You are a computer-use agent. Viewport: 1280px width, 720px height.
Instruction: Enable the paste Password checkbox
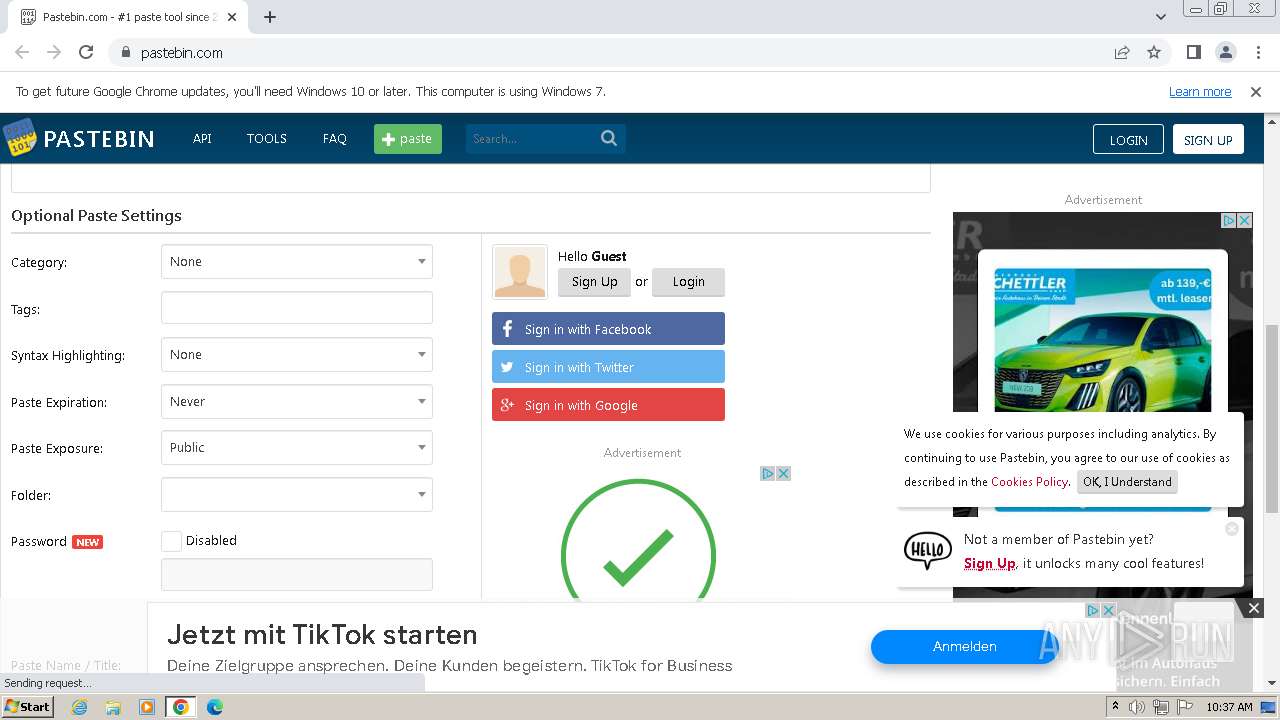pyautogui.click(x=171, y=541)
